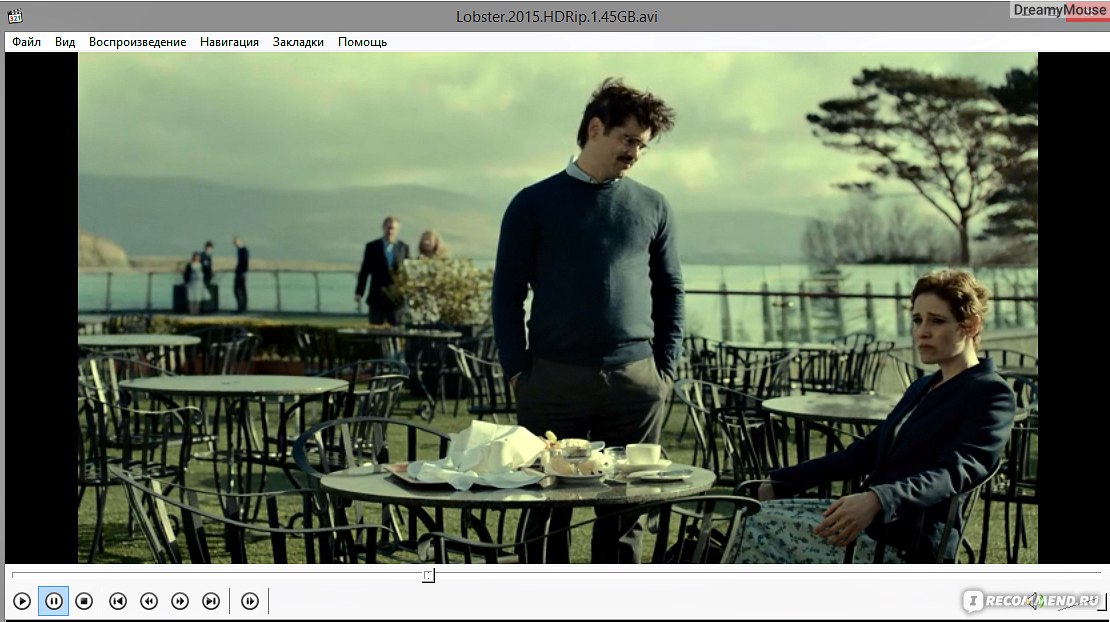Advance one frame with the step button
This screenshot has width=1110, height=622.
pos(250,601)
